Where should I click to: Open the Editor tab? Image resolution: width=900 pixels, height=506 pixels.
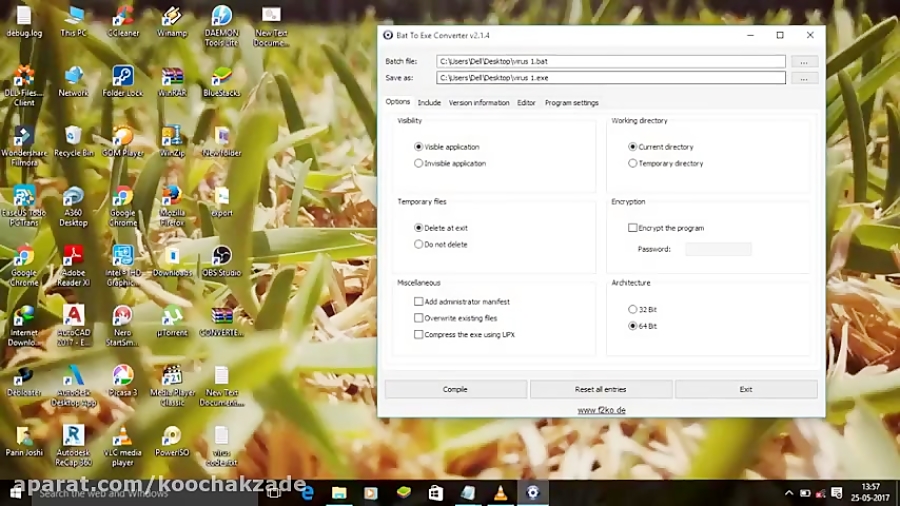[x=526, y=103]
